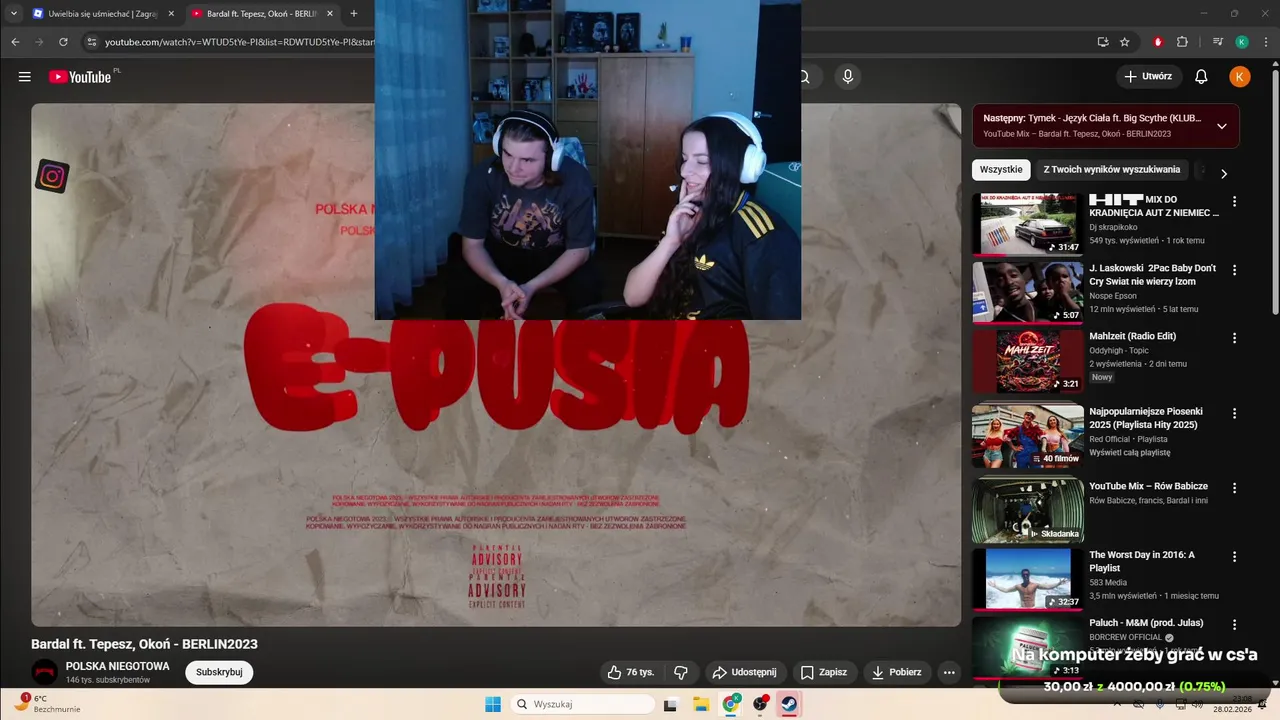
Task: Subscribe with the Subskrybuj button
Action: click(x=219, y=672)
